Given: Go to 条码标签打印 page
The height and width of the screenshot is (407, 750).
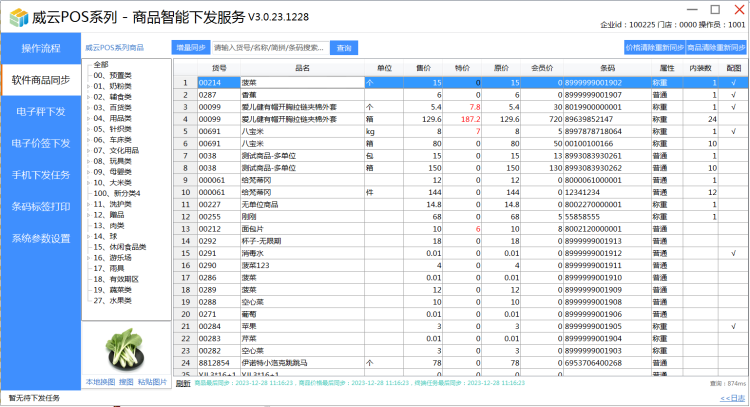Looking at the screenshot, I should pyautogui.click(x=40, y=207).
